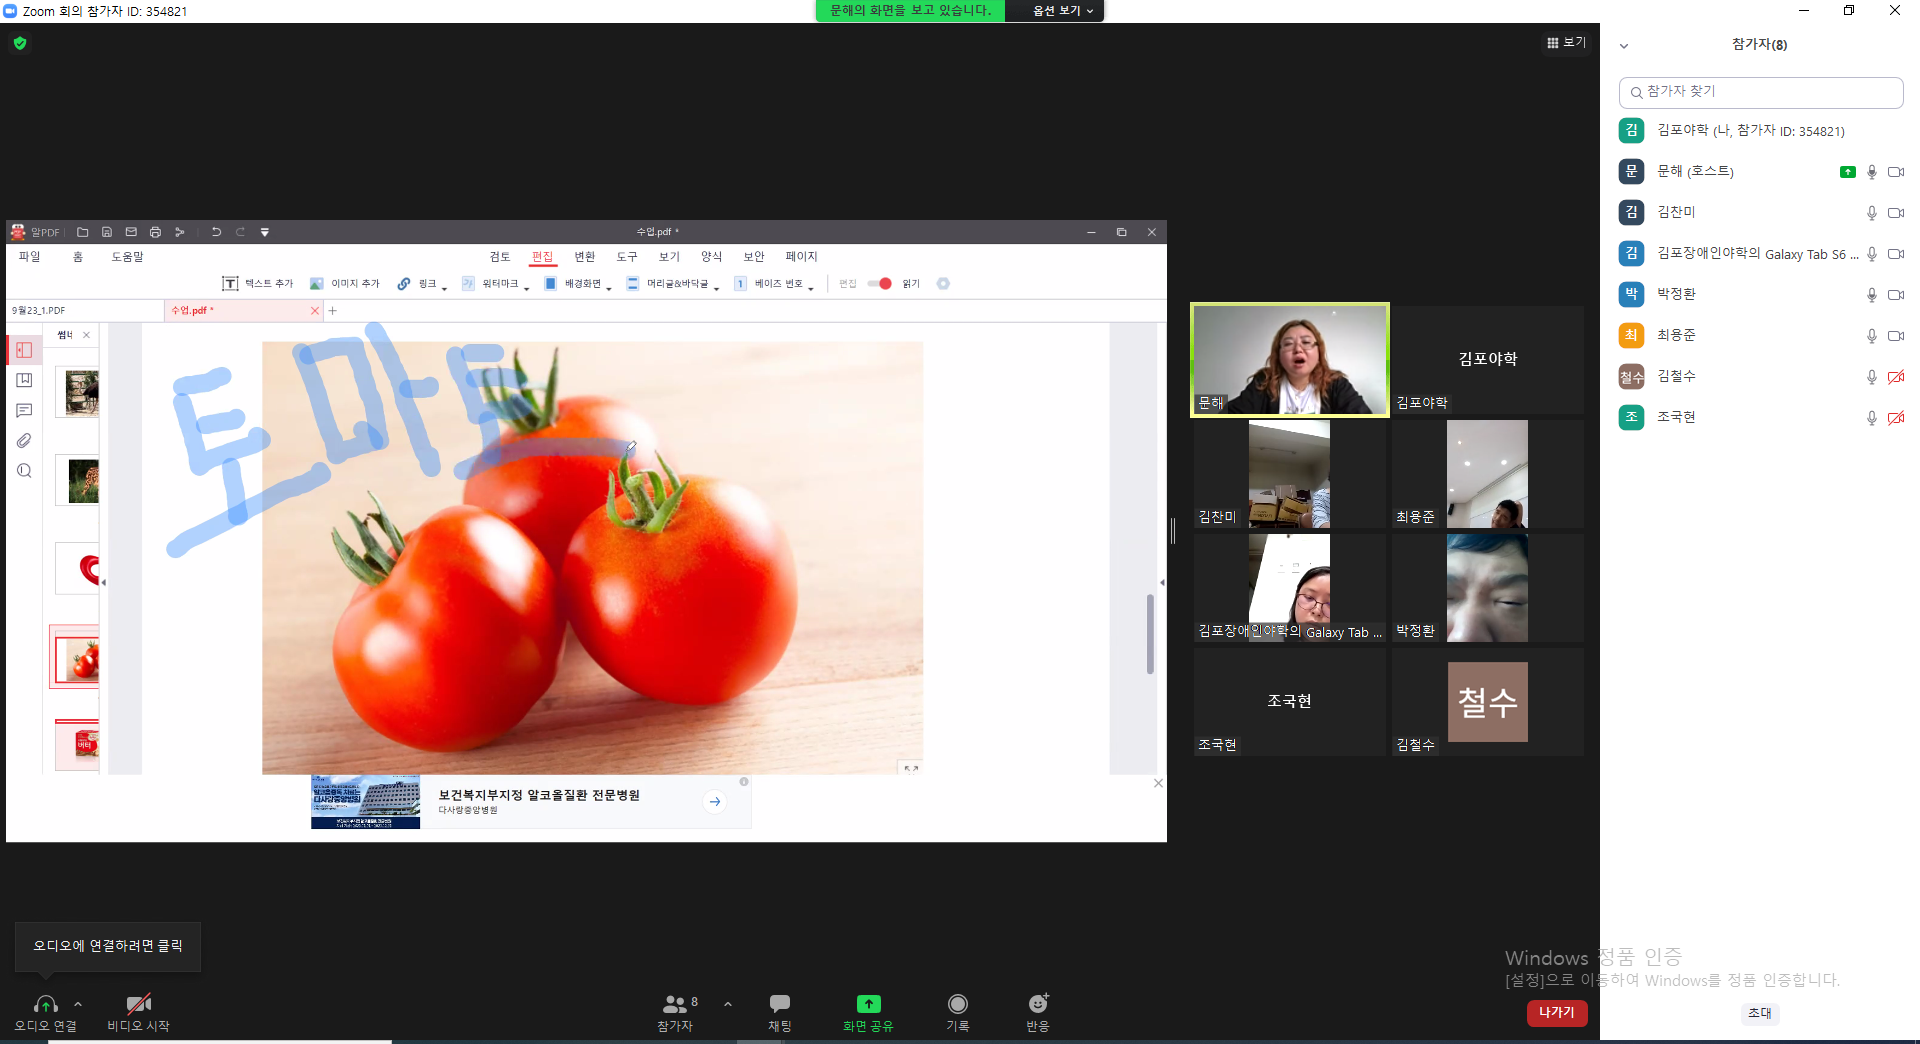Click the print icon in the shared PDF title bar
The image size is (1920, 1044).
coord(155,232)
